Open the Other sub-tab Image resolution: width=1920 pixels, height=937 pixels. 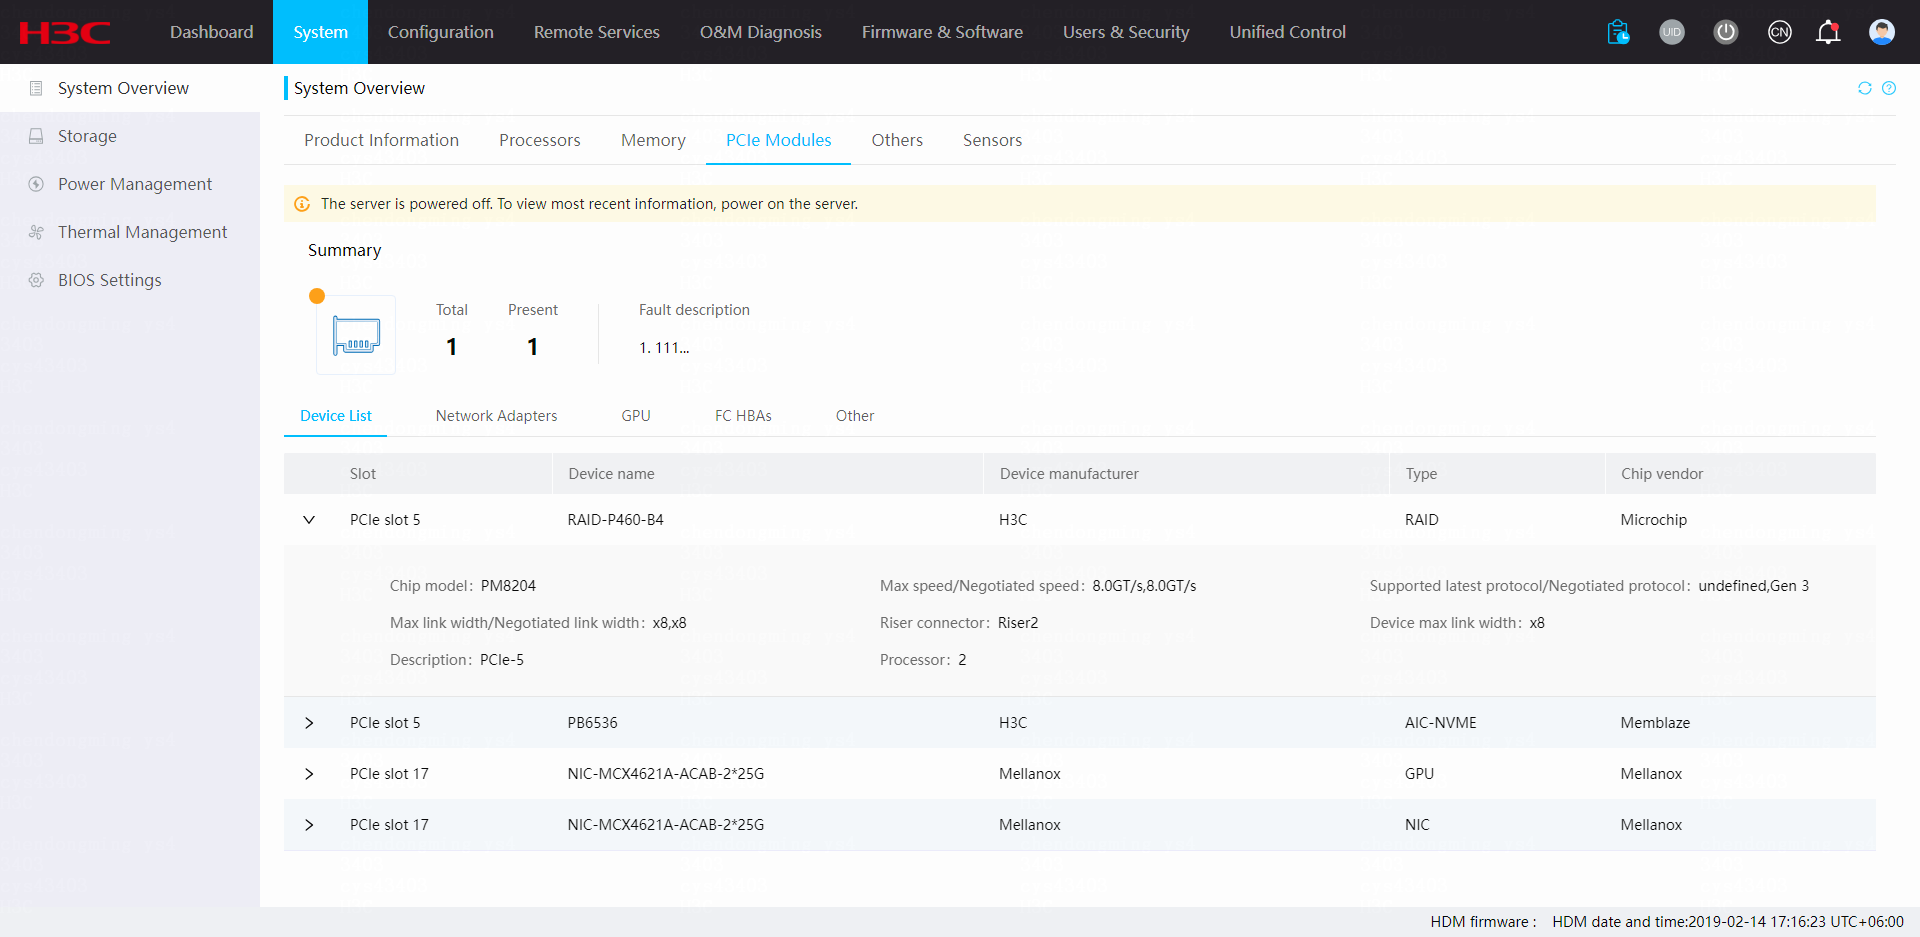tap(855, 416)
